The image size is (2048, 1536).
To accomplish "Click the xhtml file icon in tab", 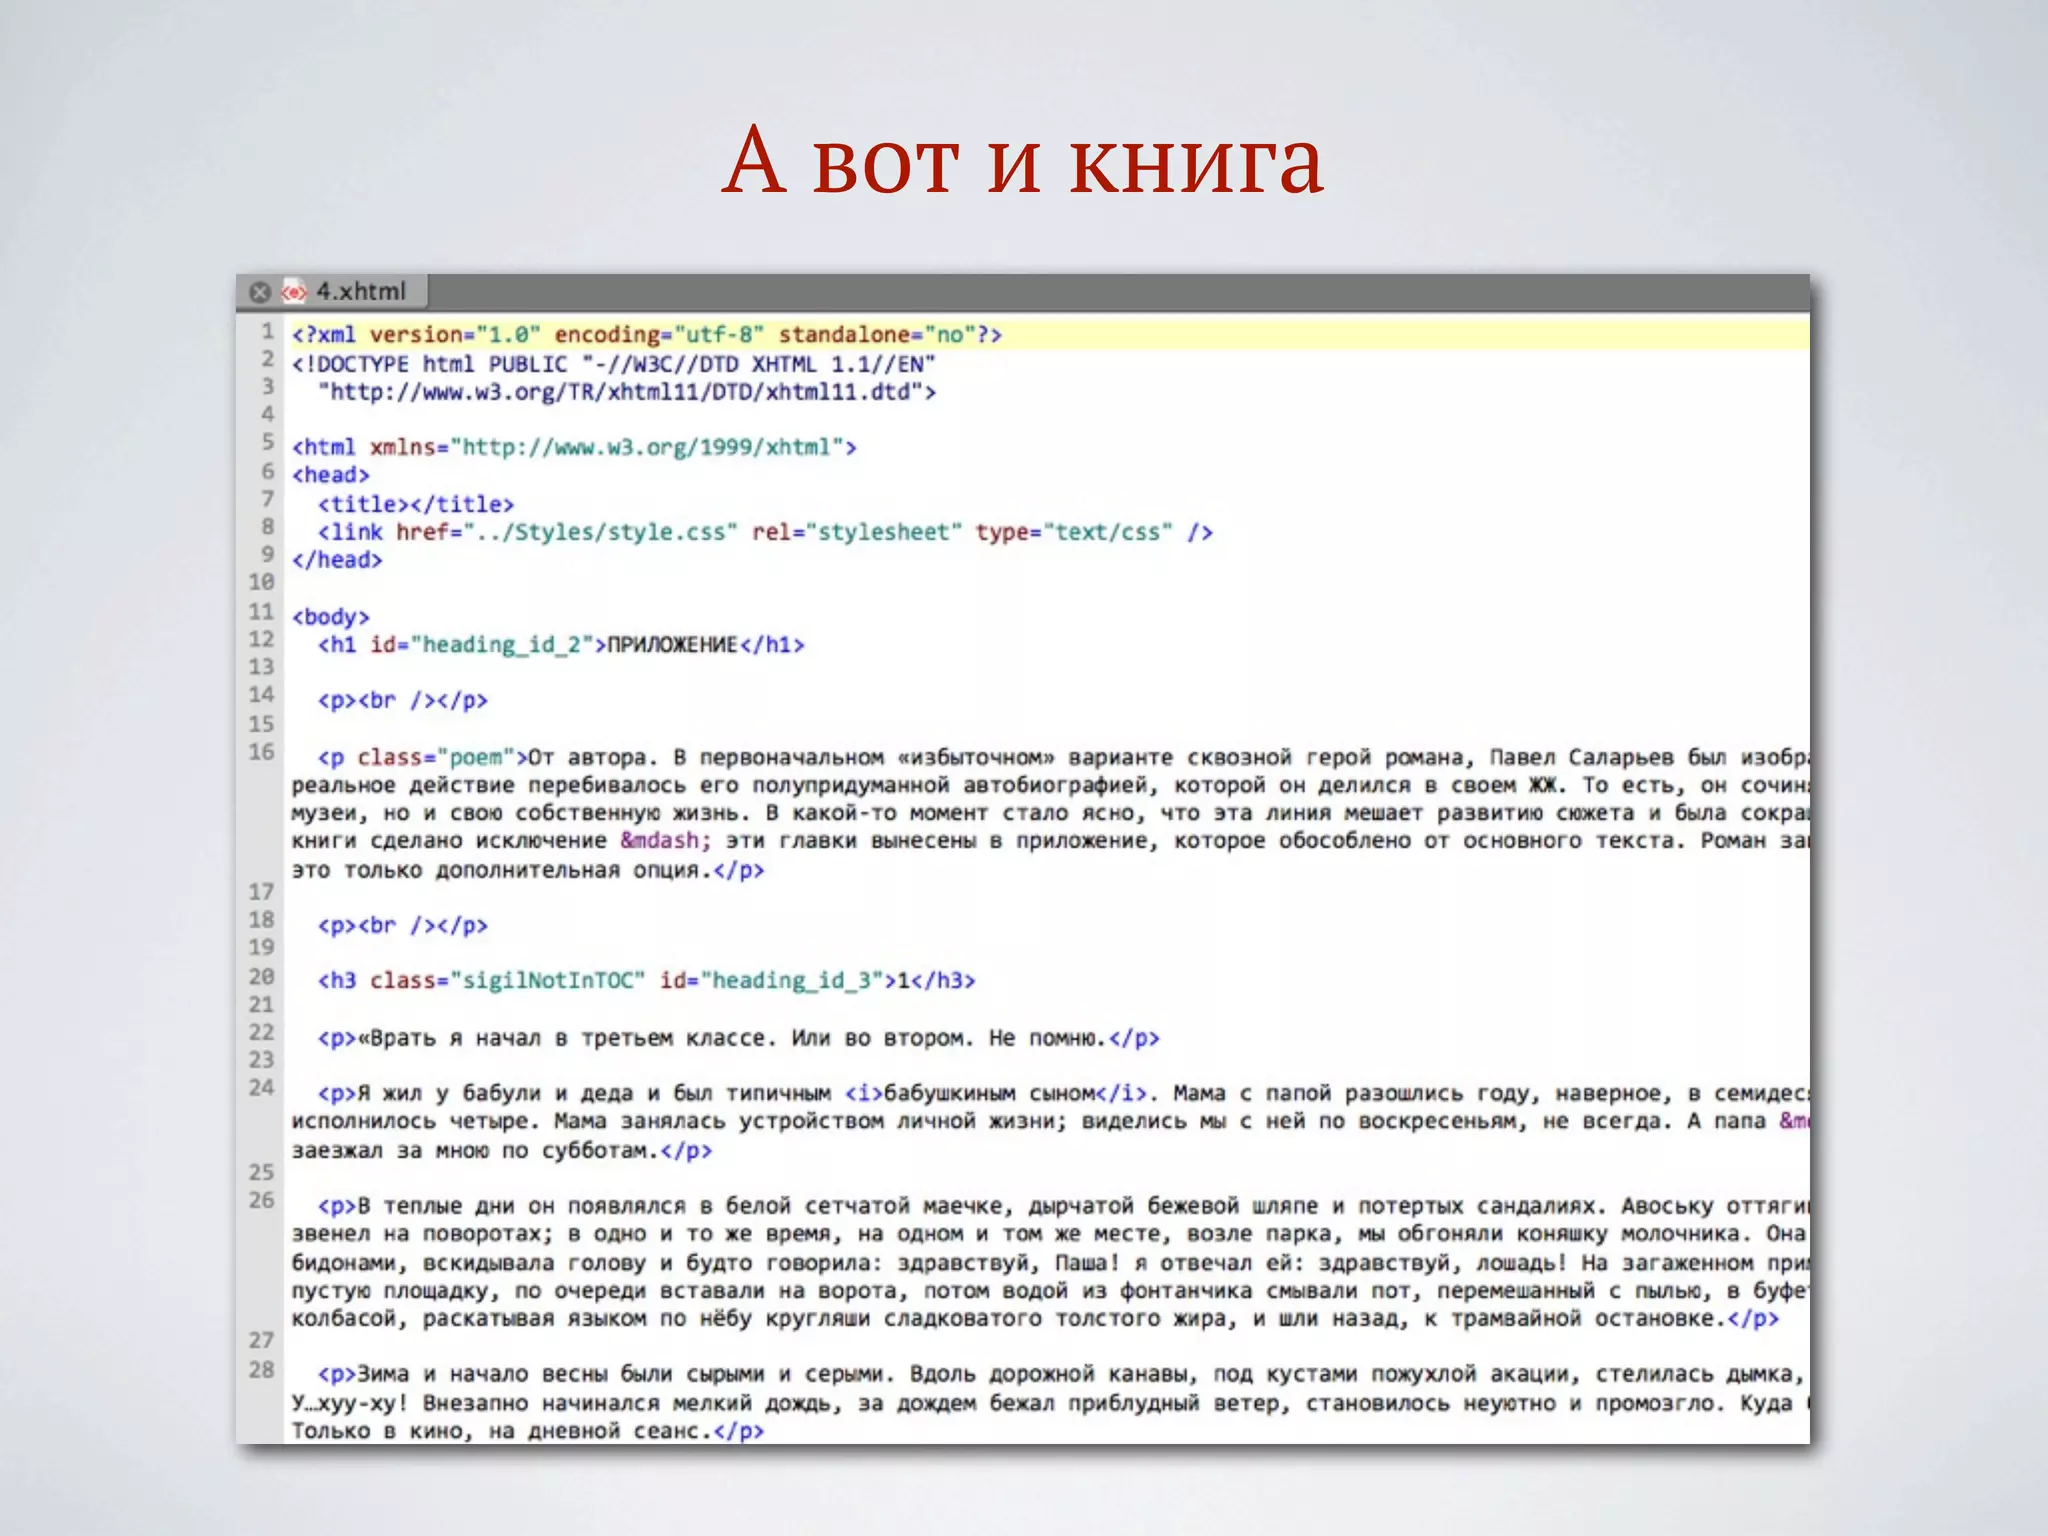I will pyautogui.click(x=294, y=292).
